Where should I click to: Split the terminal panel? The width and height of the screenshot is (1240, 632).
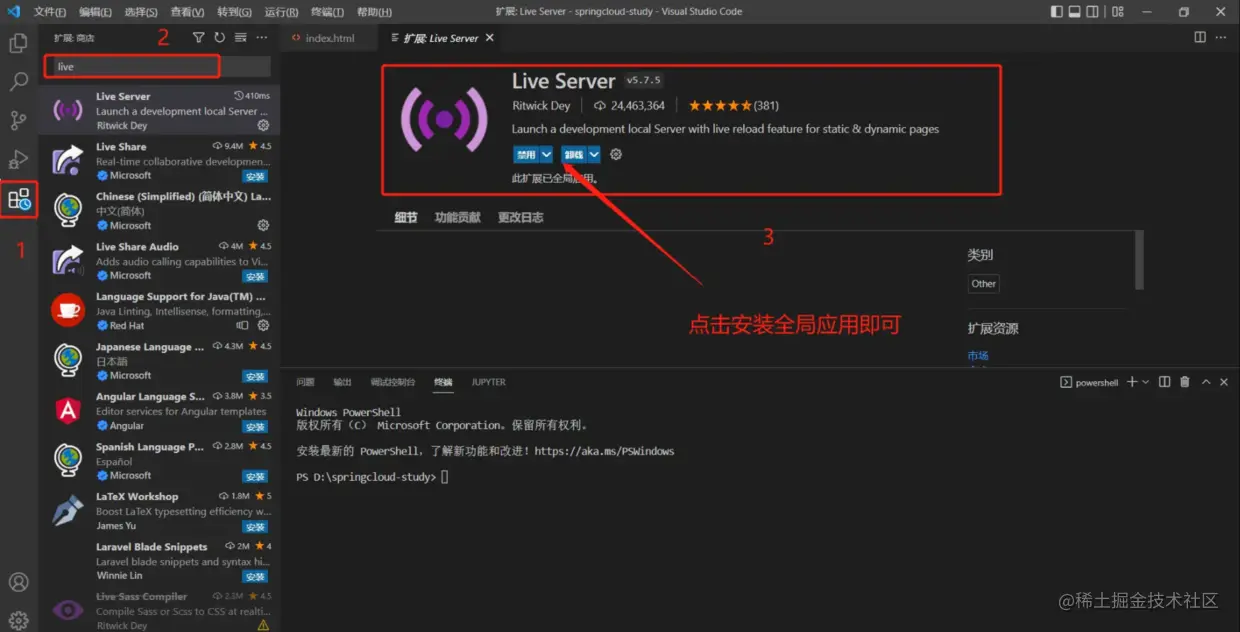tap(1164, 382)
